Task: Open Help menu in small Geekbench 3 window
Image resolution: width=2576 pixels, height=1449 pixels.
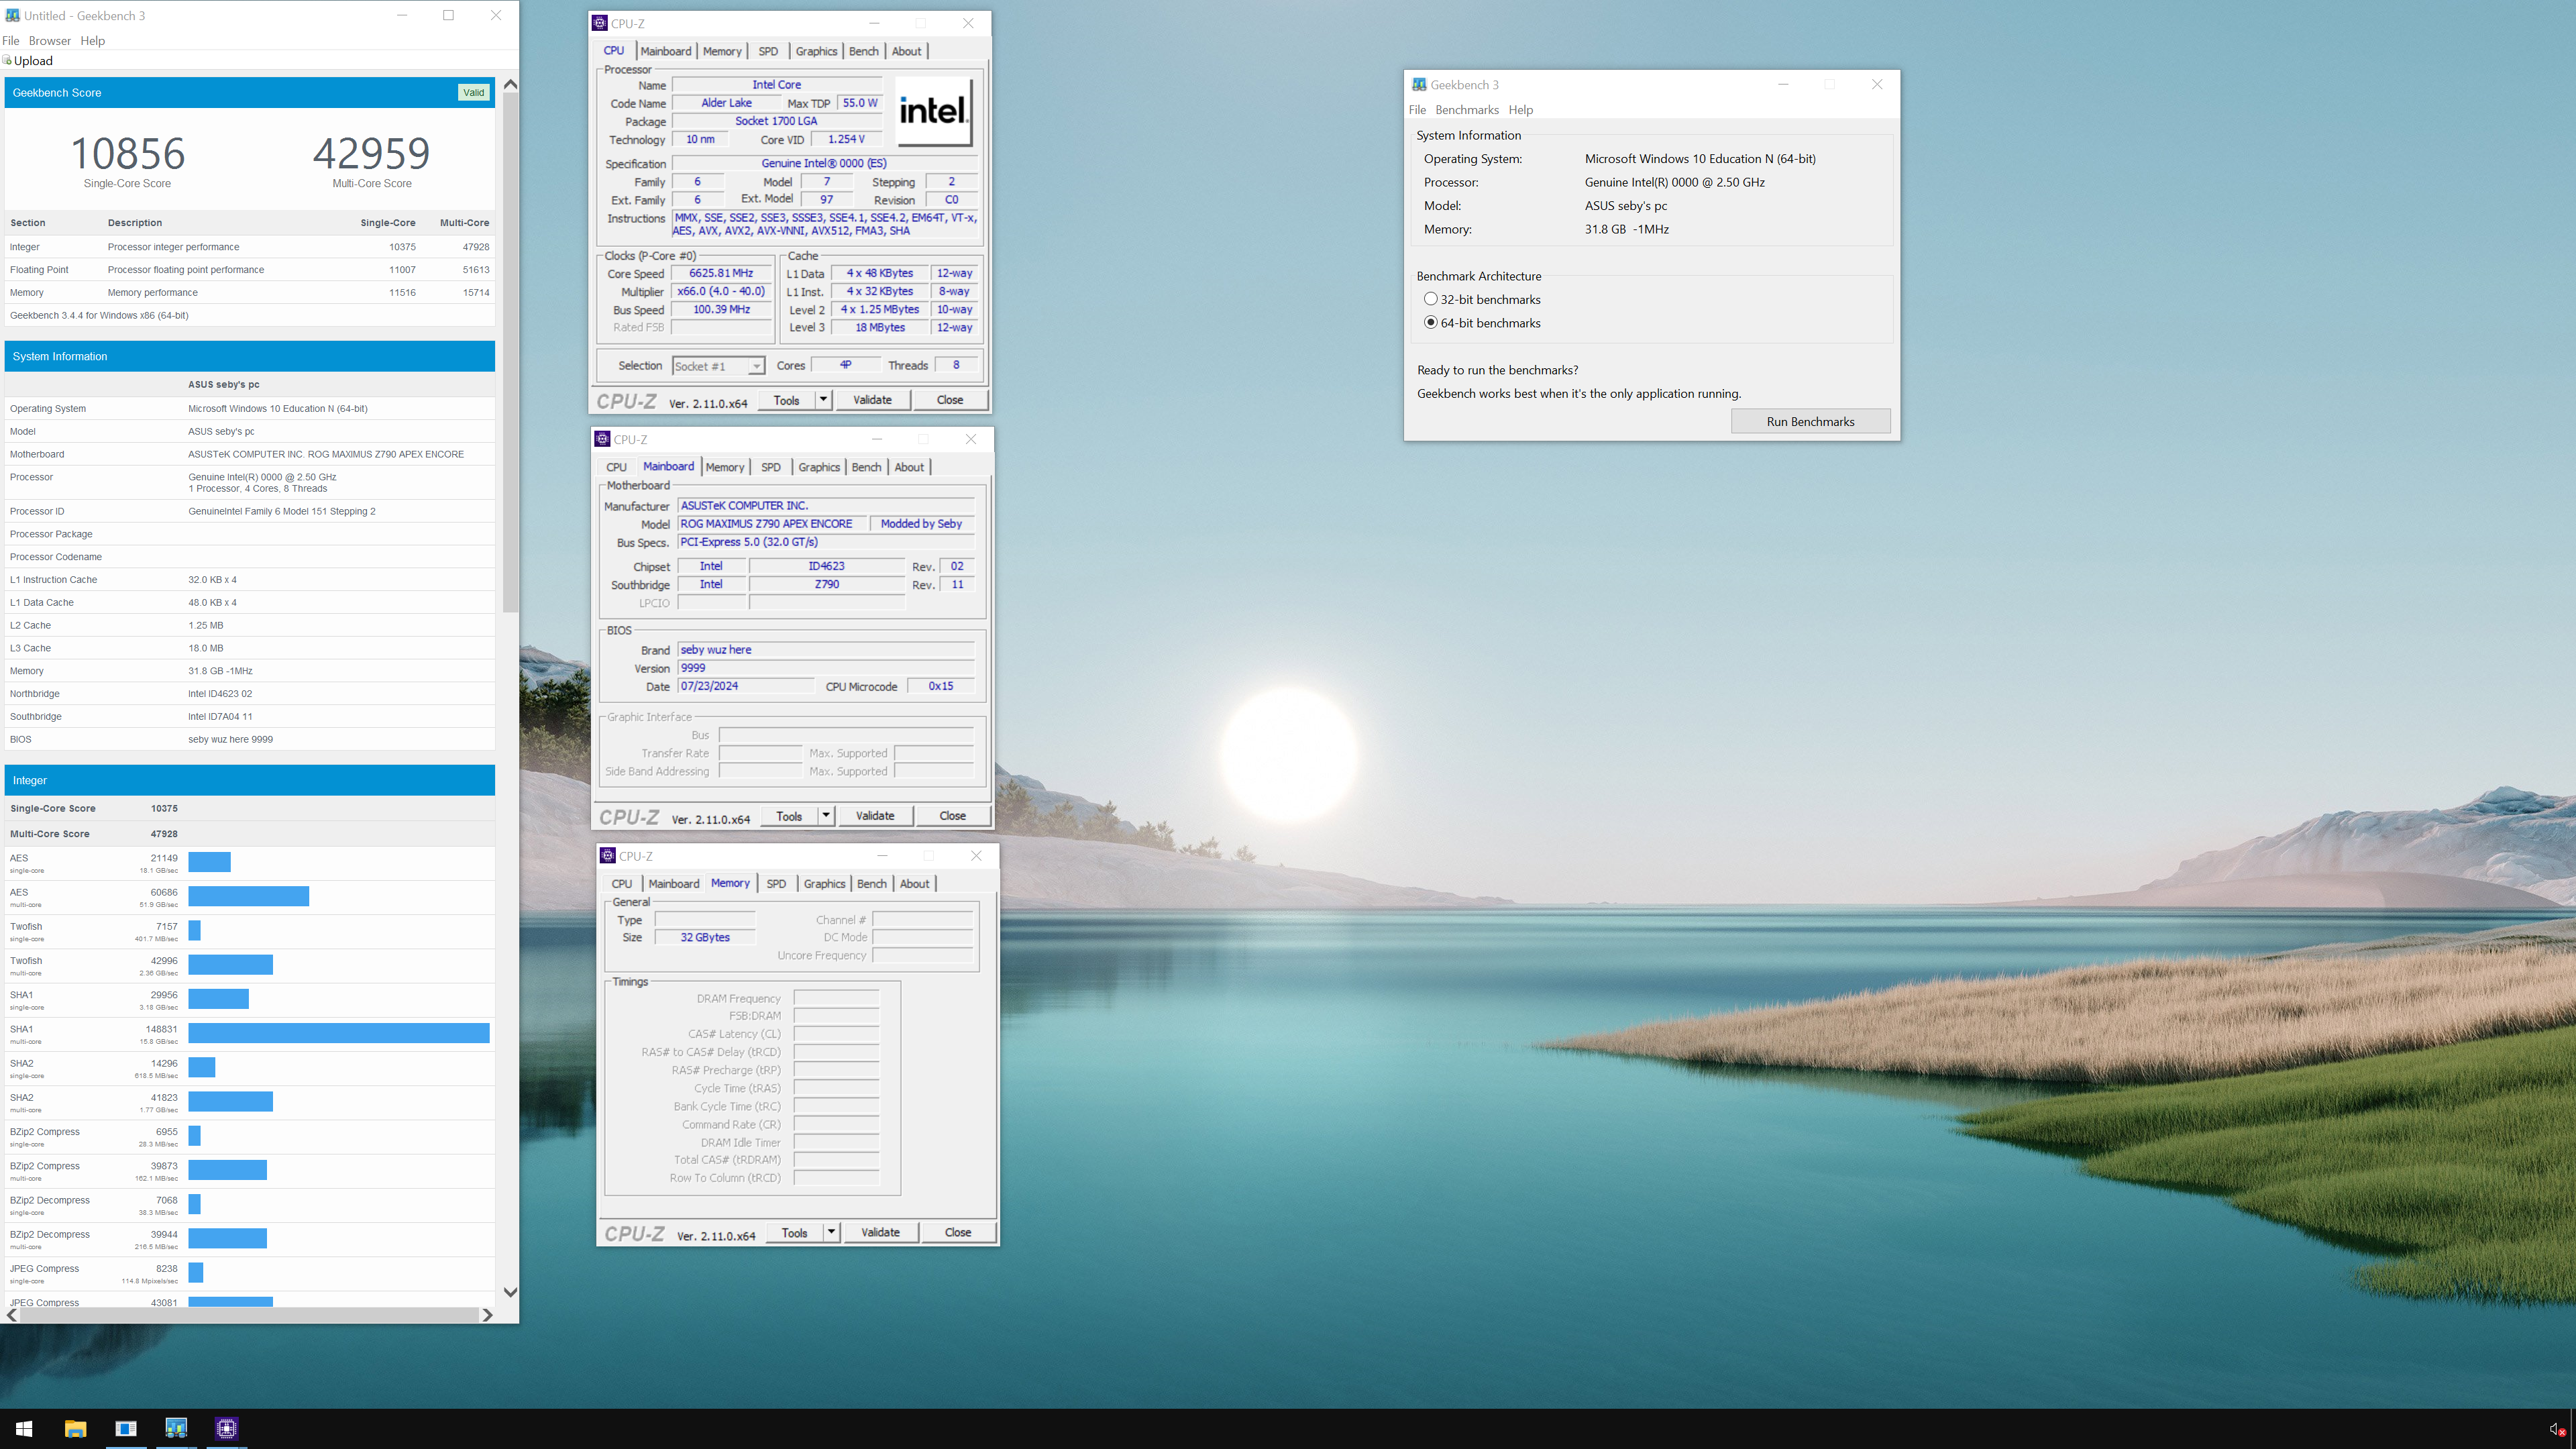Action: pyautogui.click(x=1521, y=110)
